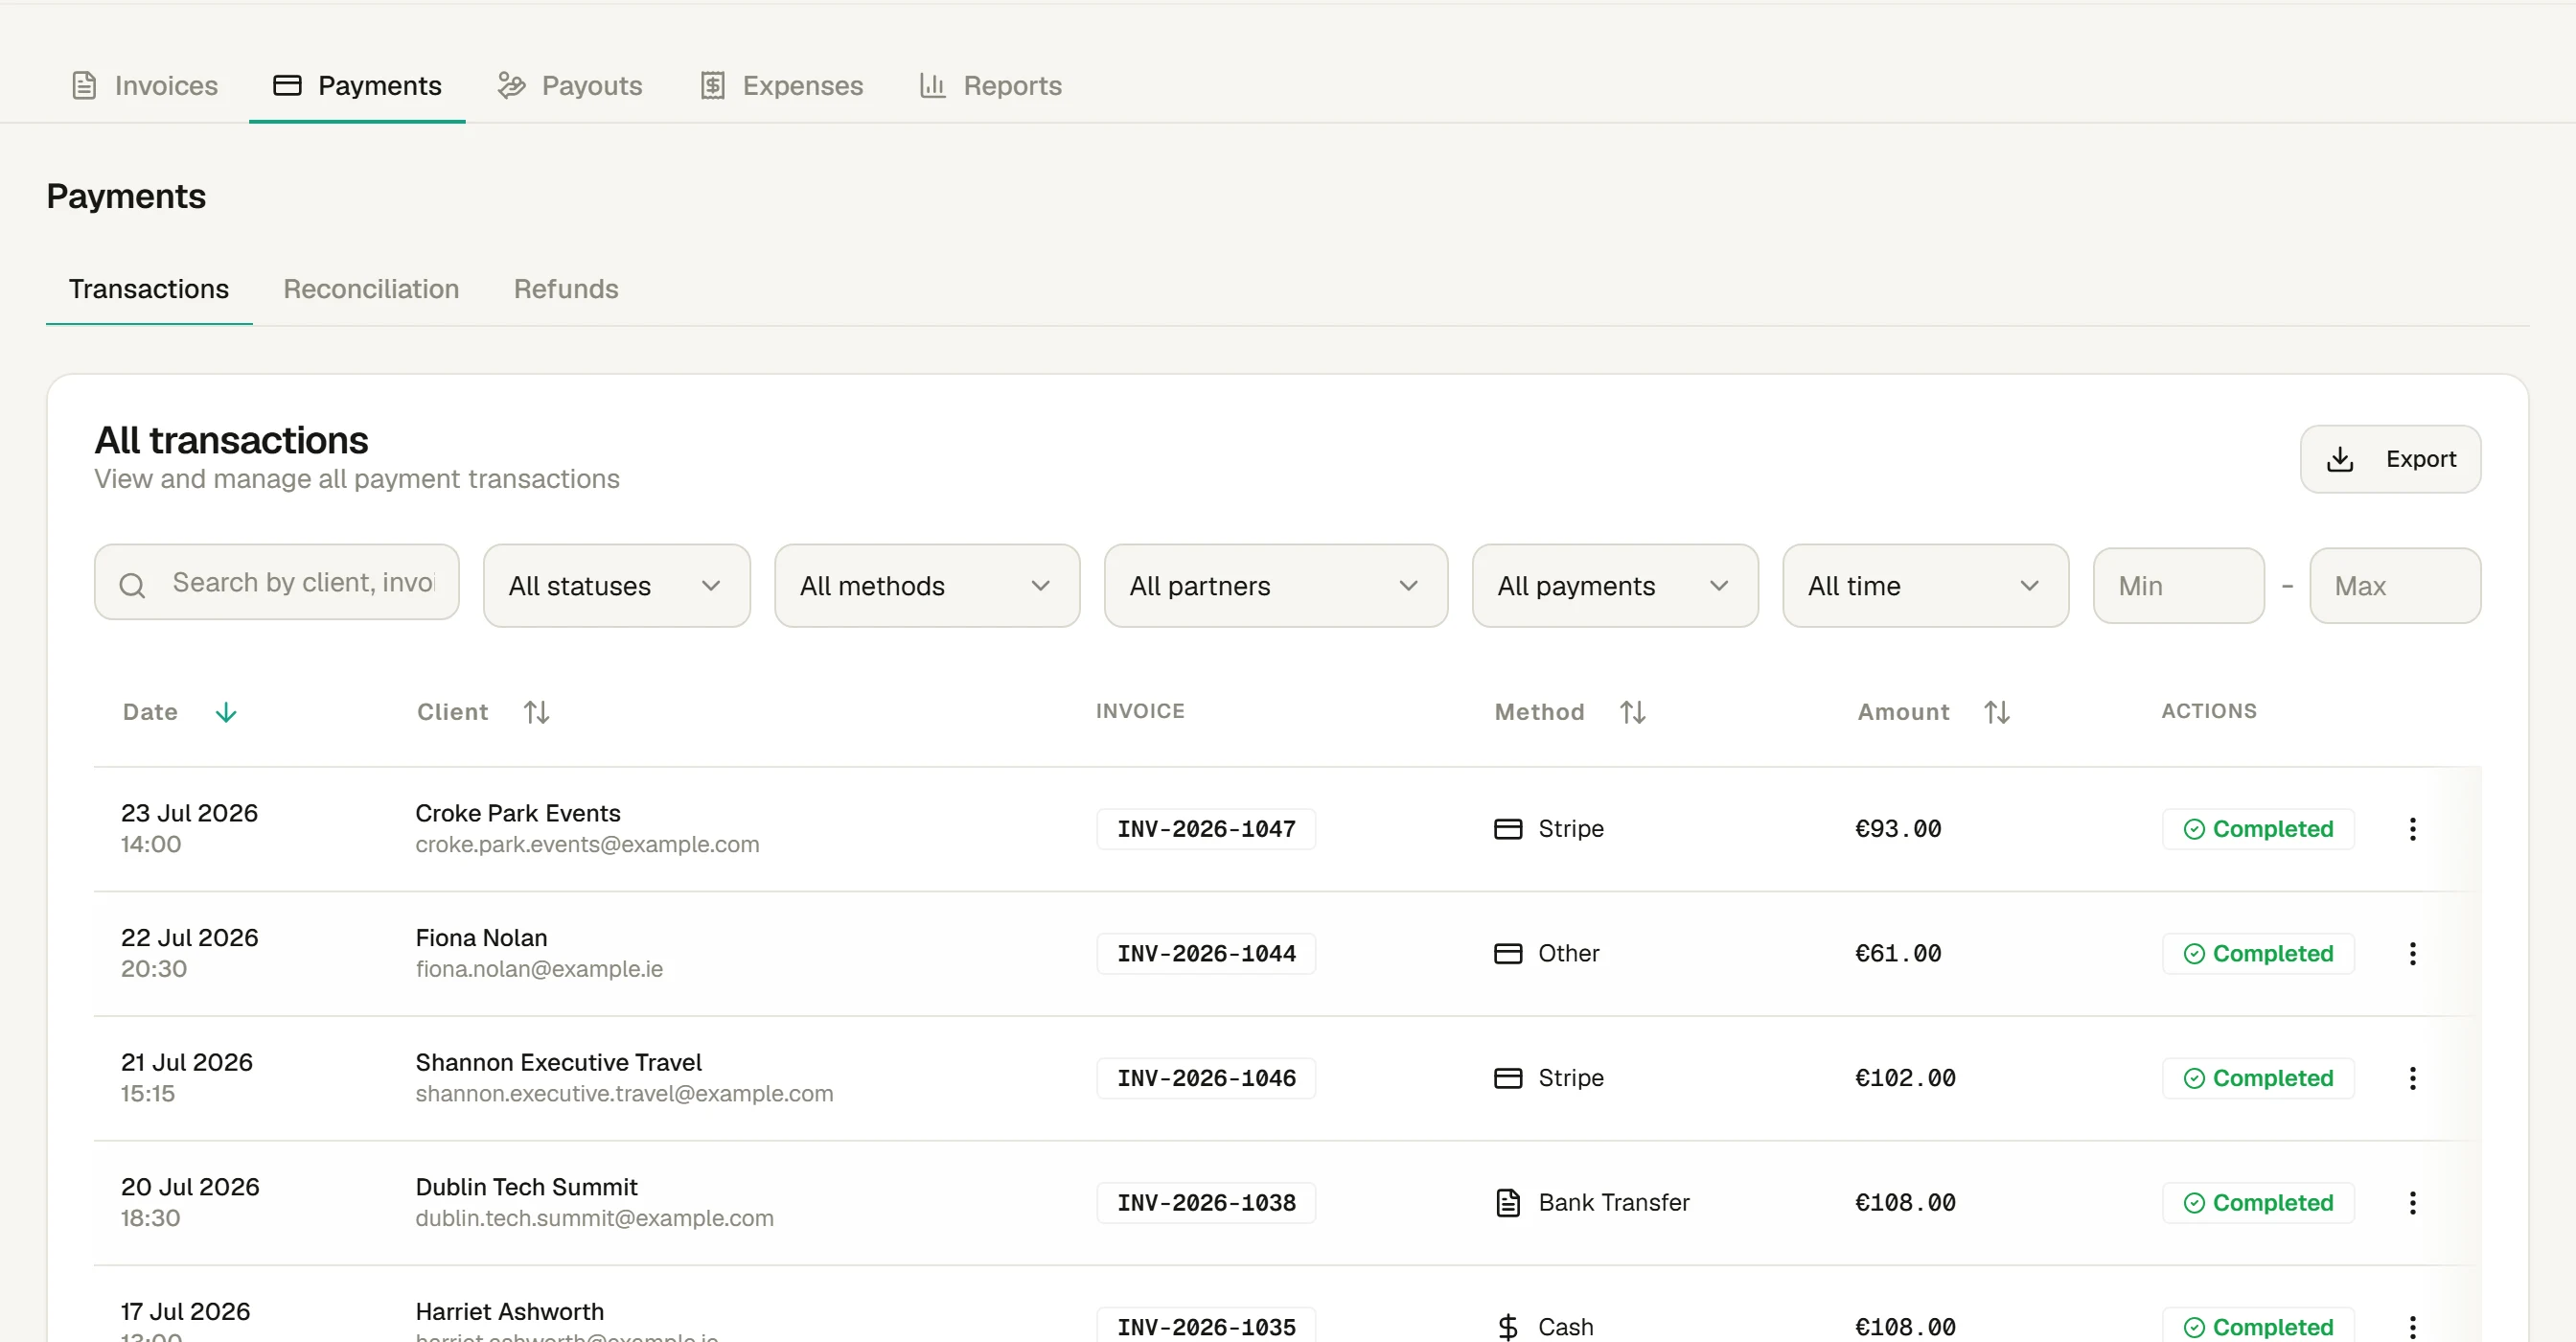This screenshot has width=2576, height=1342.
Task: Click the Payouts hand-coins icon
Action: 511,86
